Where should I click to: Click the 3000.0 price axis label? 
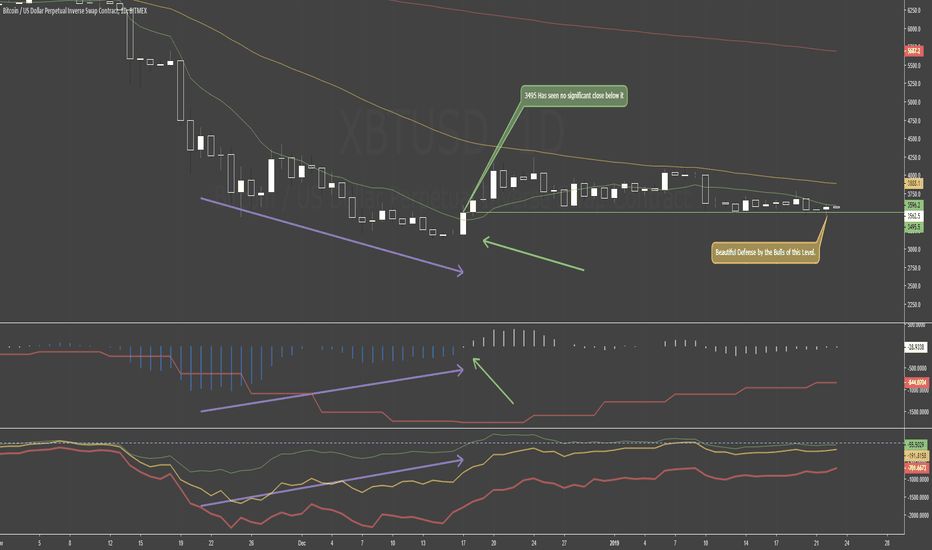(914, 249)
